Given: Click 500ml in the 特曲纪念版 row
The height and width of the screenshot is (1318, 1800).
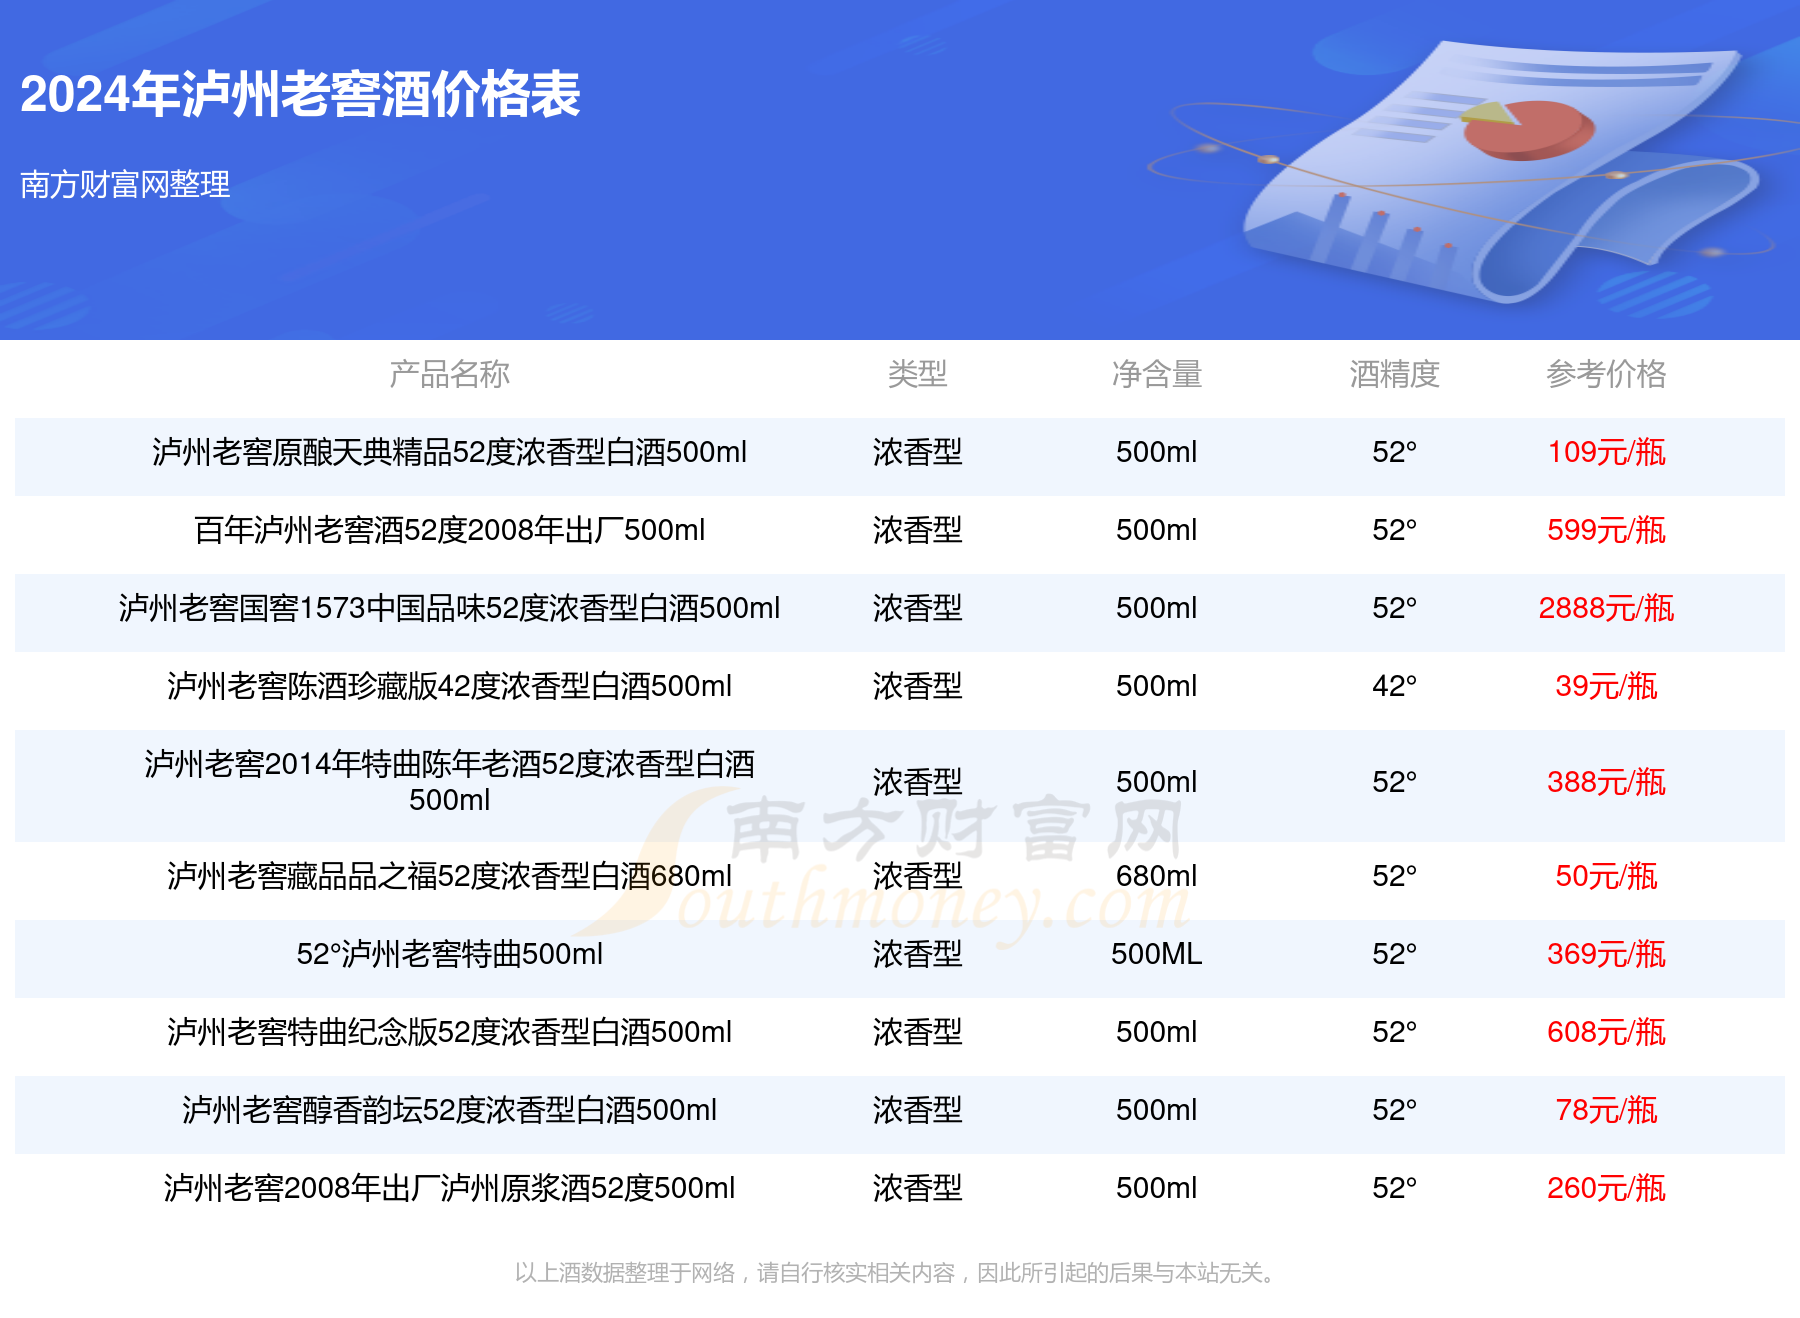Looking at the screenshot, I should [1156, 1032].
